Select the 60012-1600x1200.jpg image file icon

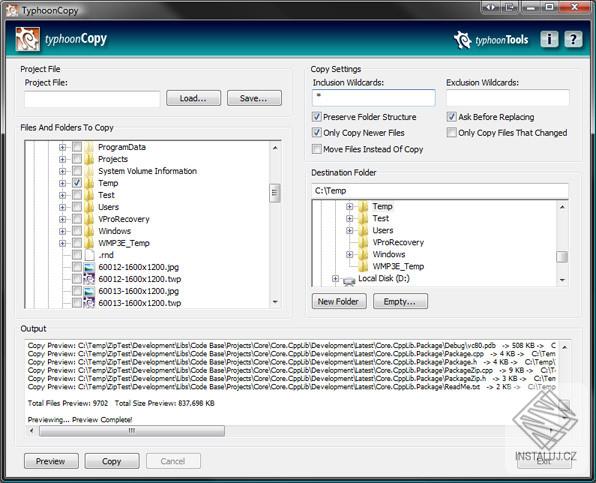[x=89, y=267]
